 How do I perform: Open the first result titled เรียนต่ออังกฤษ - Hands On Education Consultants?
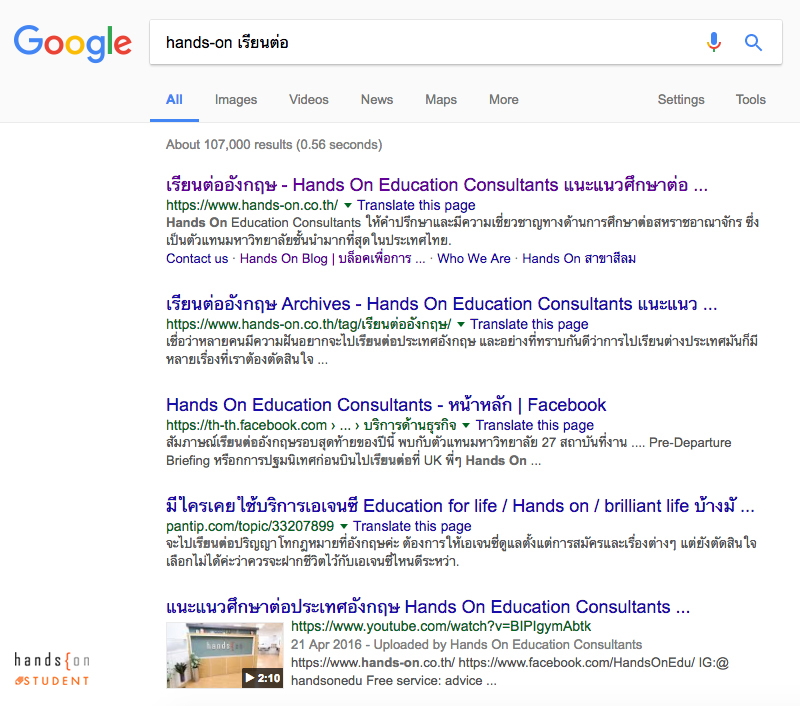coord(437,185)
